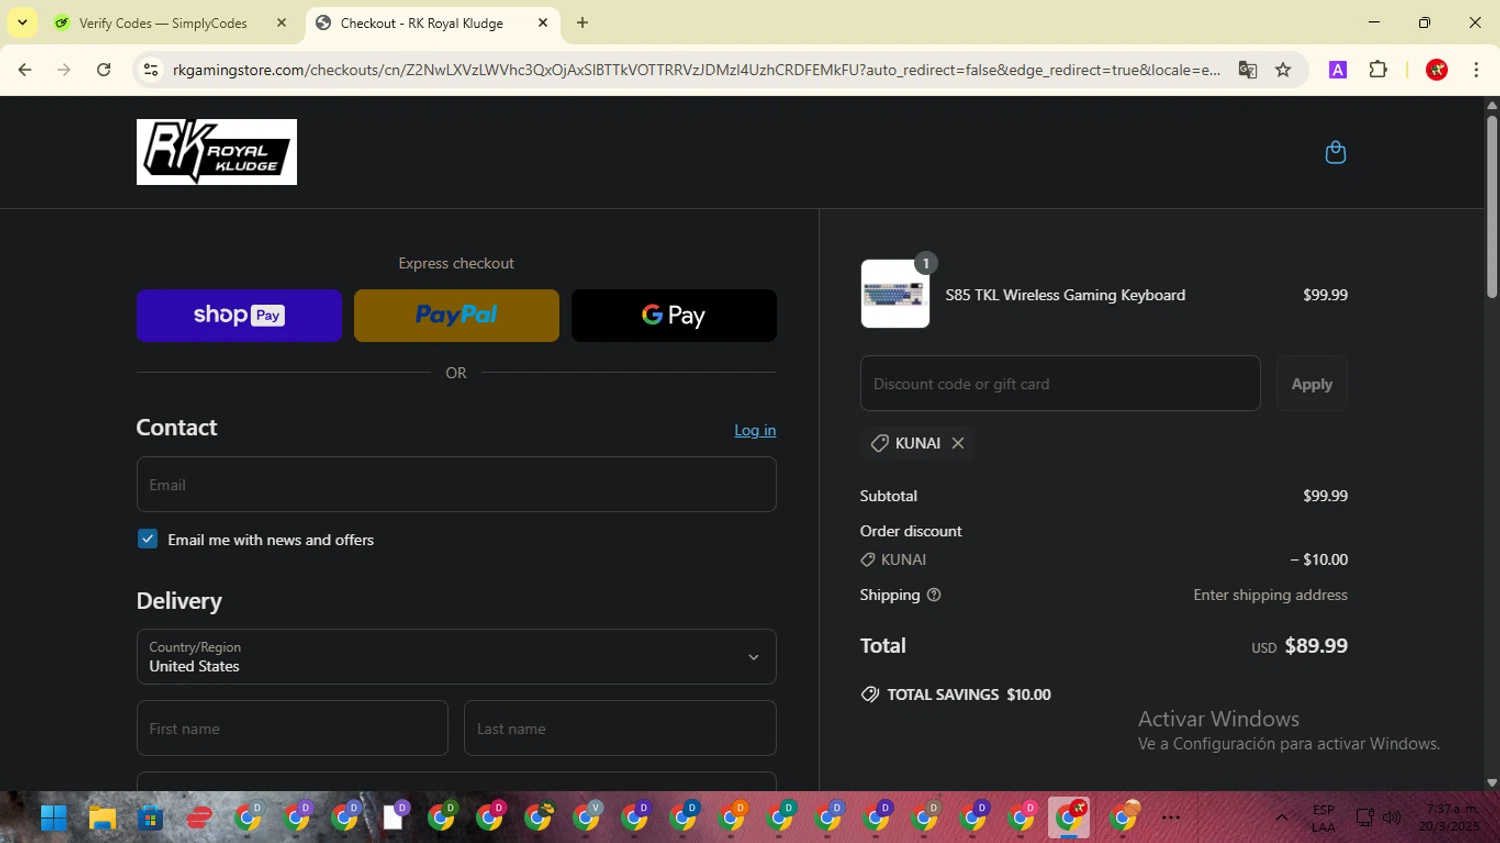Screen dimensions: 1500x843
Task: Open the shipping info help icon
Action: (x=934, y=595)
